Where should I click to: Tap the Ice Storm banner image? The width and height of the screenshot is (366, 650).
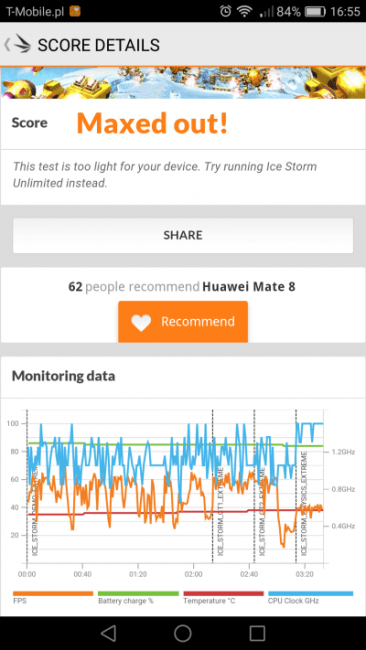tap(183, 83)
